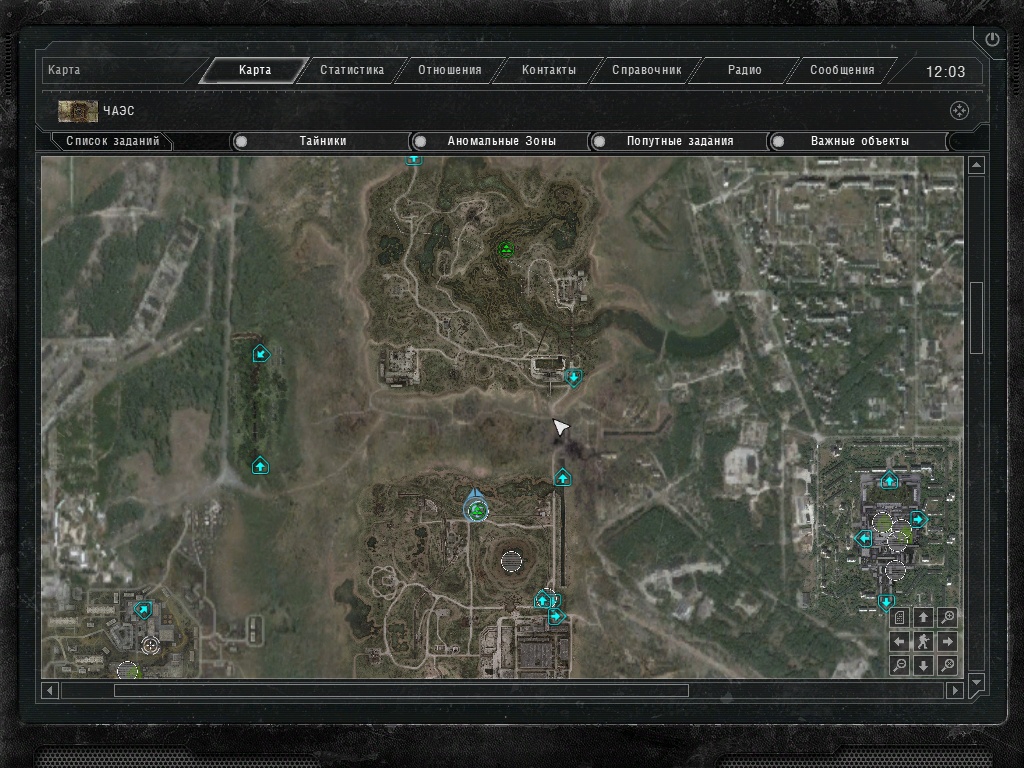Viewport: 1024px width, 768px height.
Task: Click cyan right-arrow beside the eastern compound
Action: [x=919, y=519]
